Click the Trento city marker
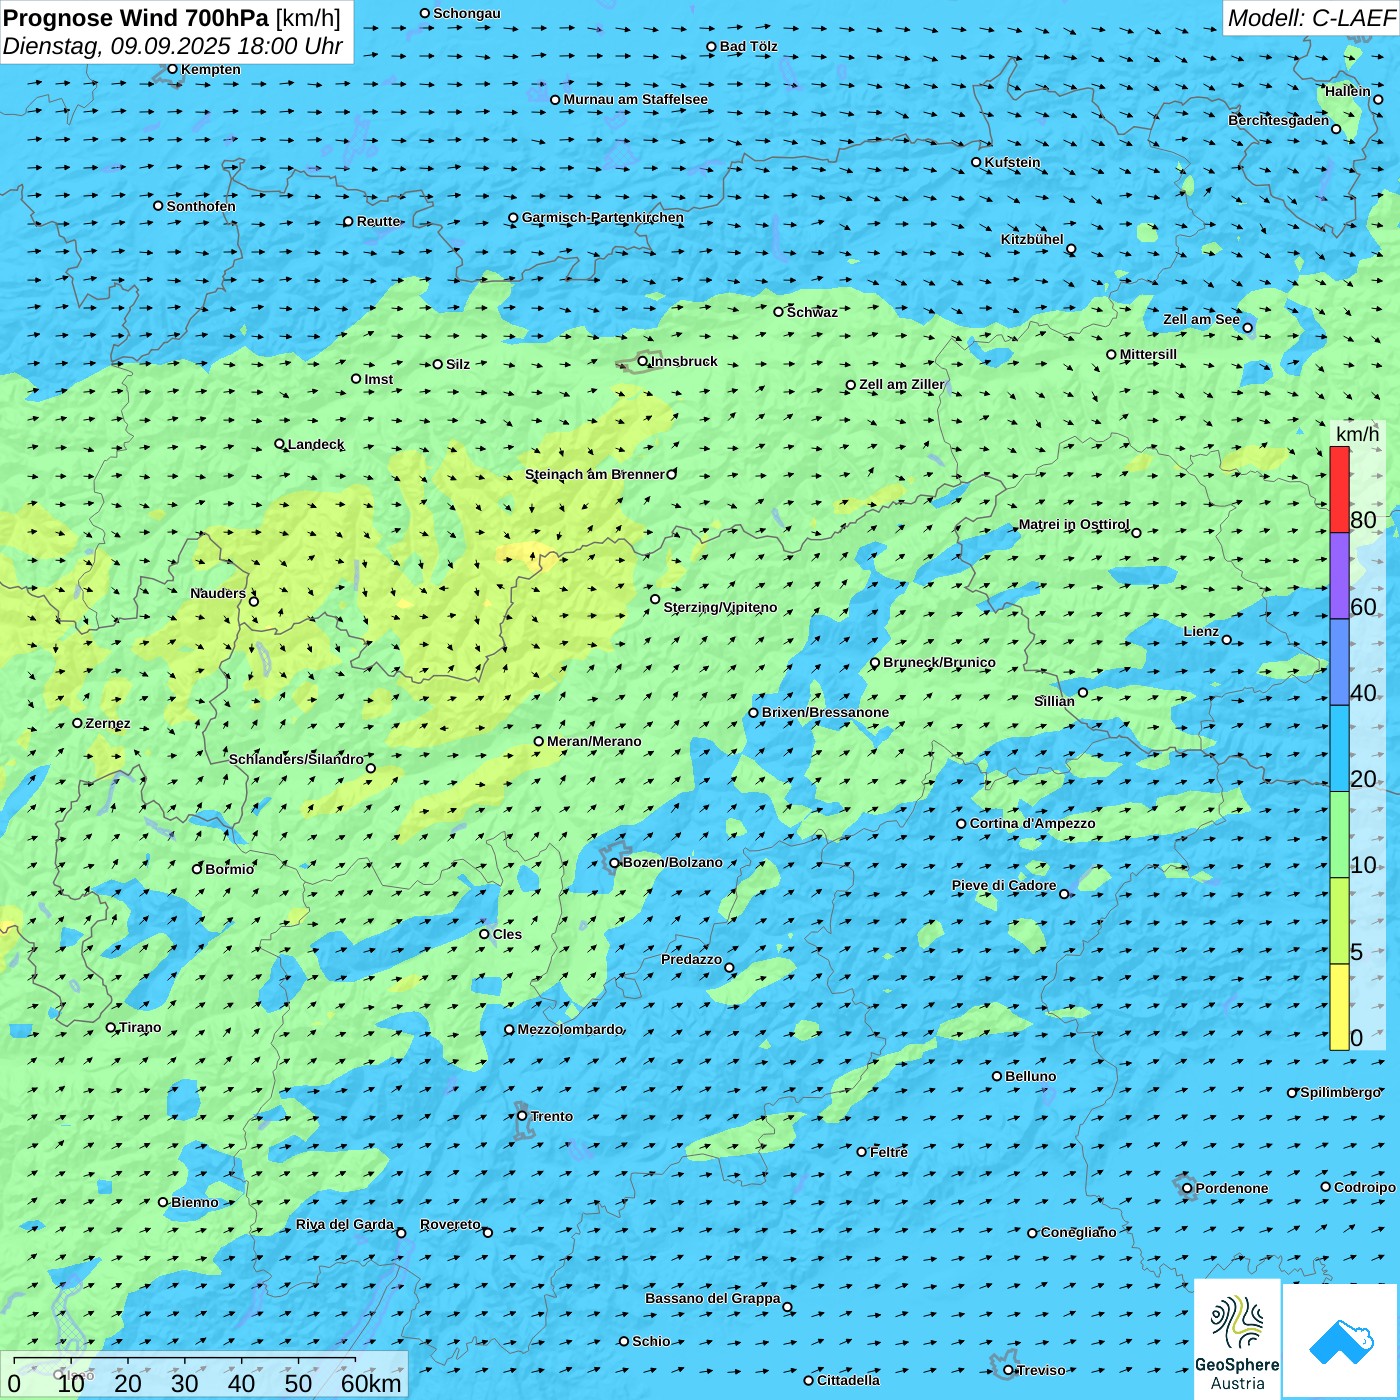Viewport: 1400px width, 1400px height. coord(522,1116)
